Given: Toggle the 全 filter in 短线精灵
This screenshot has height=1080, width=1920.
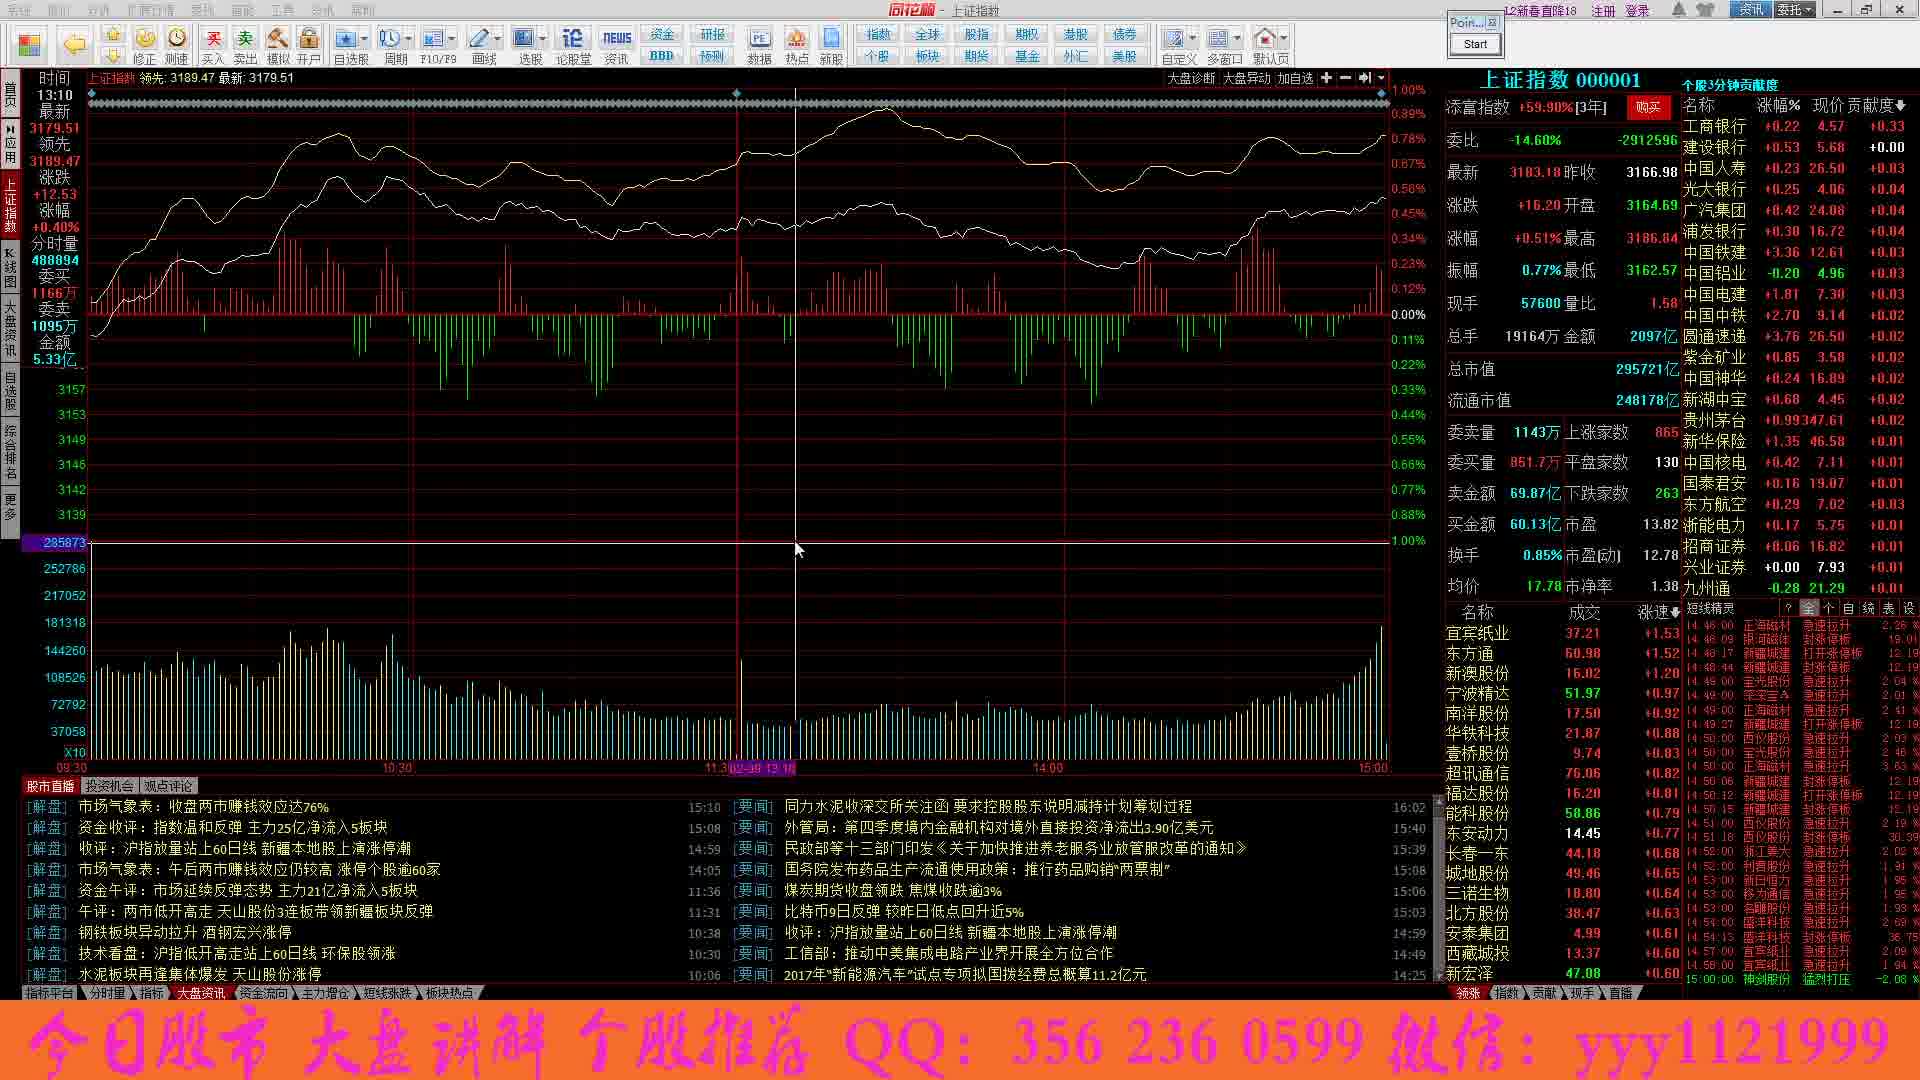Looking at the screenshot, I should click(1809, 608).
